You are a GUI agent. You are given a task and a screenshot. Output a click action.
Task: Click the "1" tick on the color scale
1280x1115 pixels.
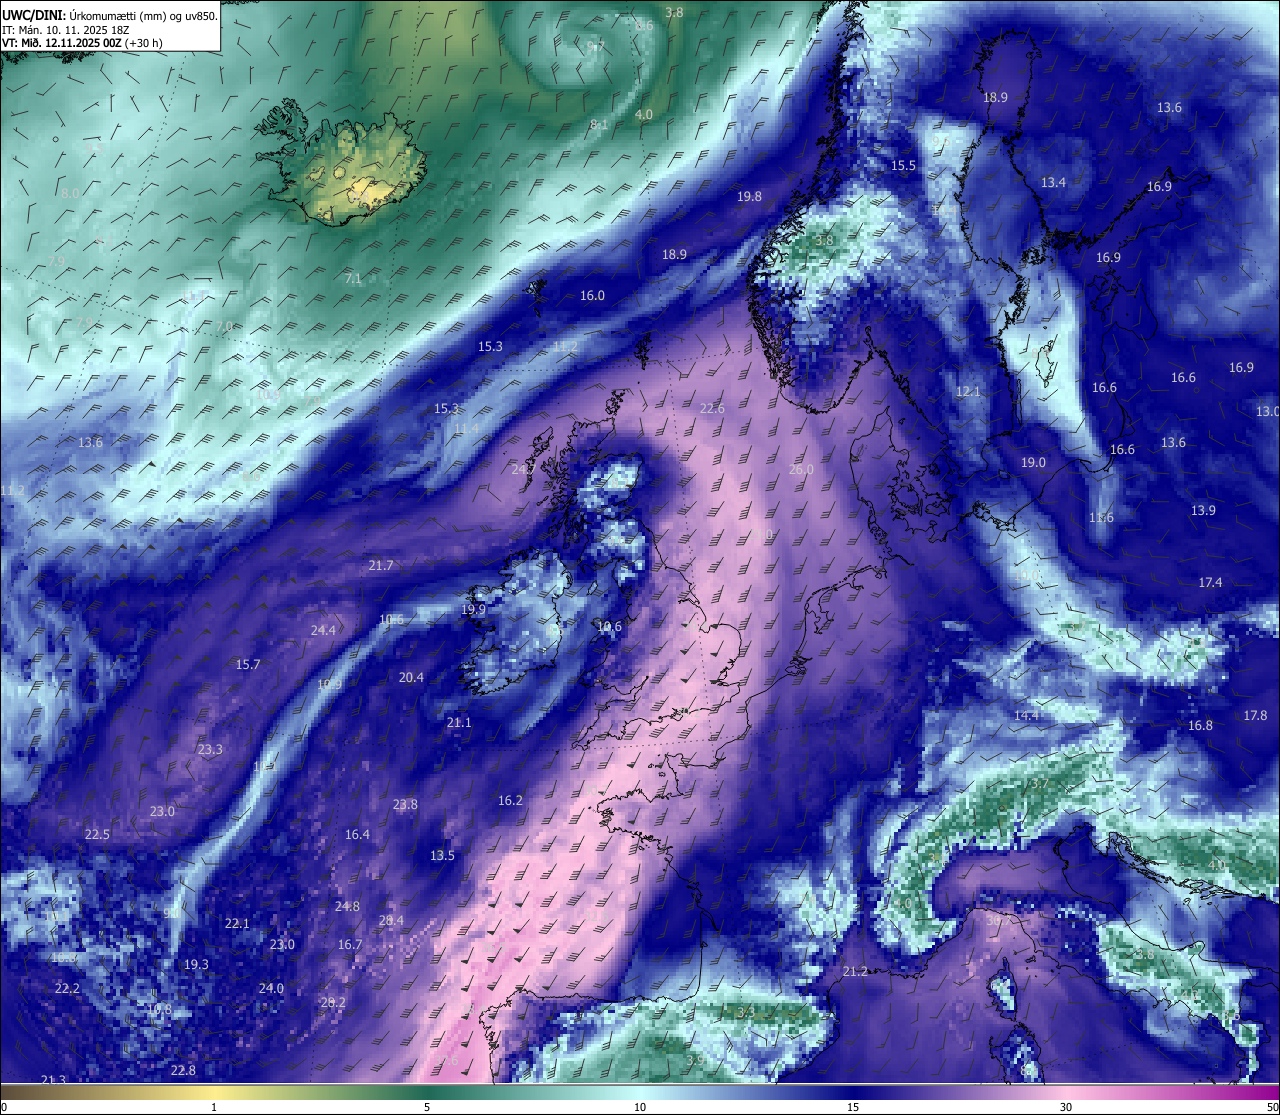214,1107
